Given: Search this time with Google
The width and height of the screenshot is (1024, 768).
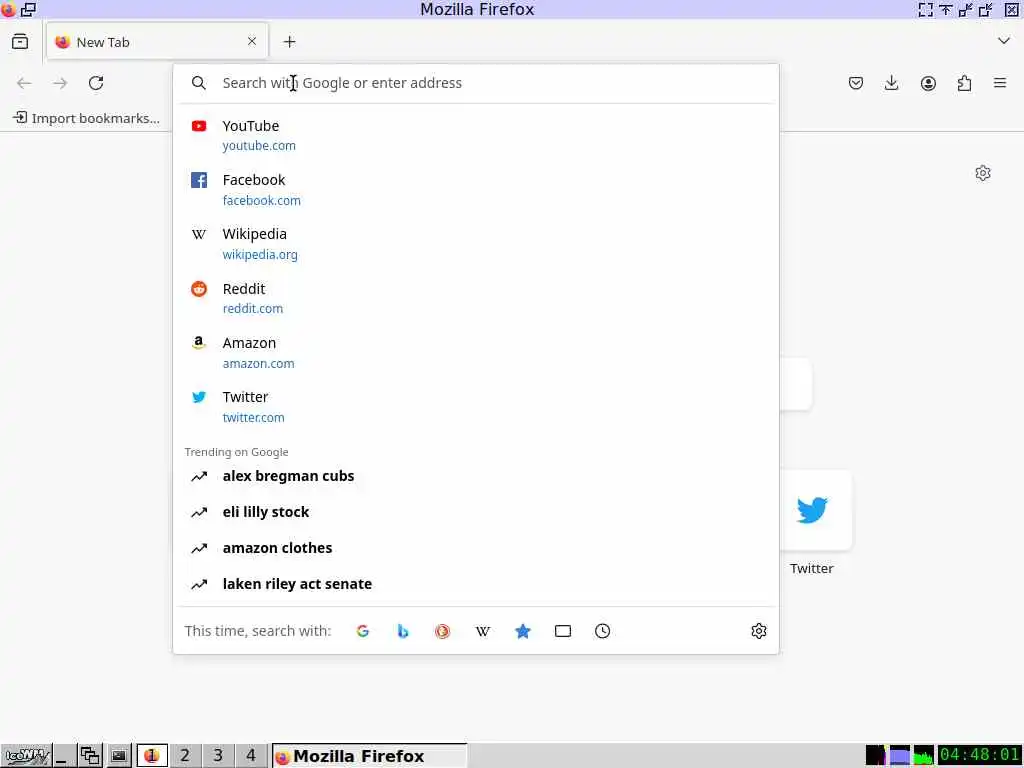Looking at the screenshot, I should pos(363,631).
